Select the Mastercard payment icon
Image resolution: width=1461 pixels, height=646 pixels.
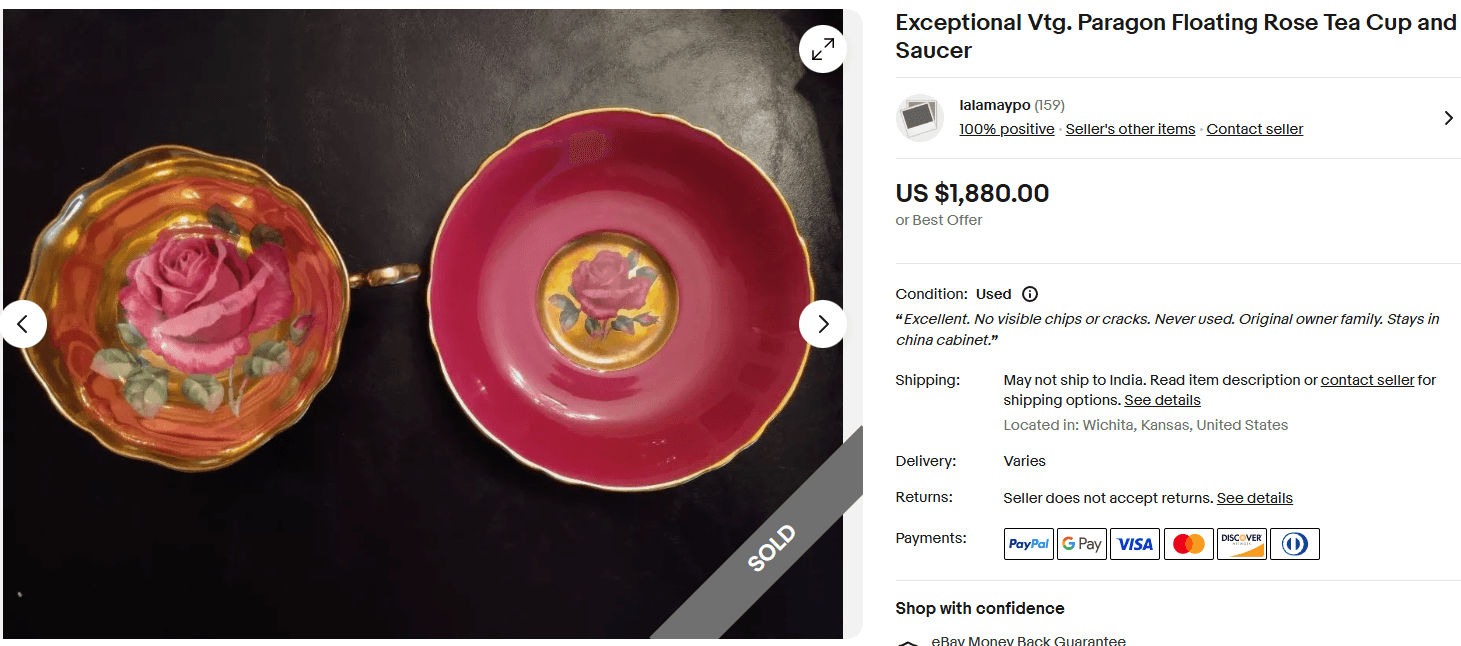click(1188, 543)
